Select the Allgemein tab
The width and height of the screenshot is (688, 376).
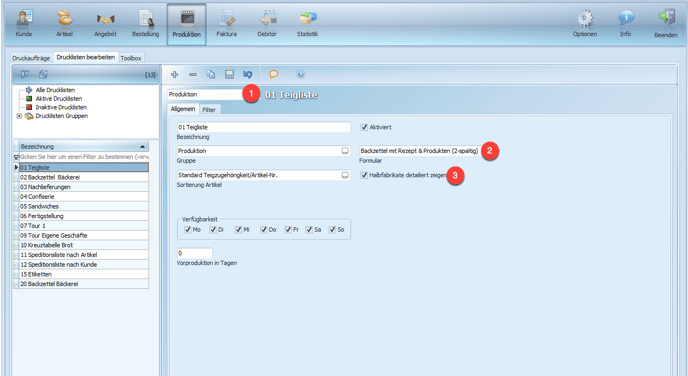pos(183,109)
